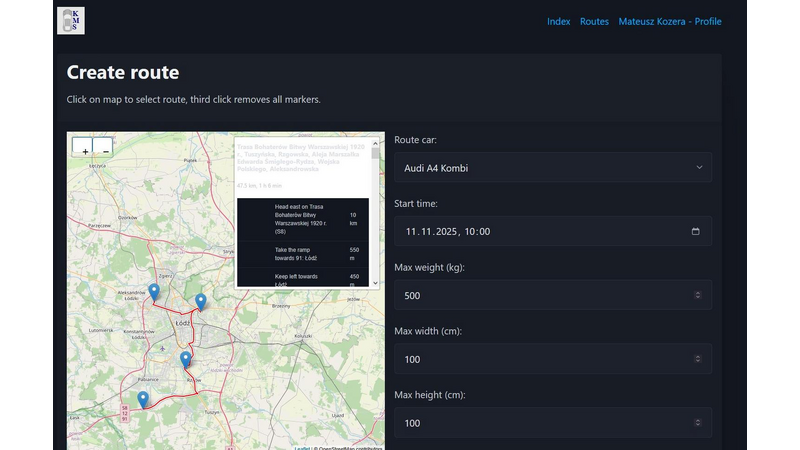Click the KMS logo in header

71,21
